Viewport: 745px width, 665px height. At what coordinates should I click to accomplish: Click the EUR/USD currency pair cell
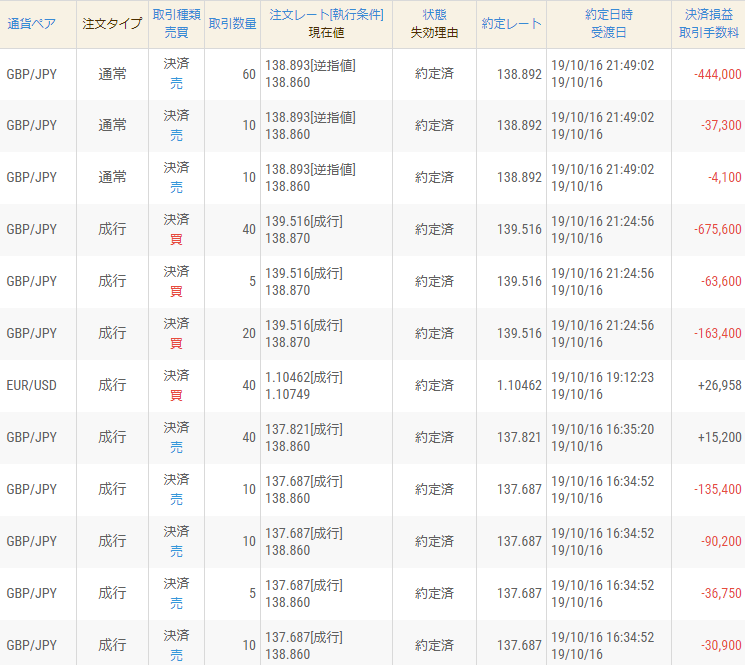31,385
